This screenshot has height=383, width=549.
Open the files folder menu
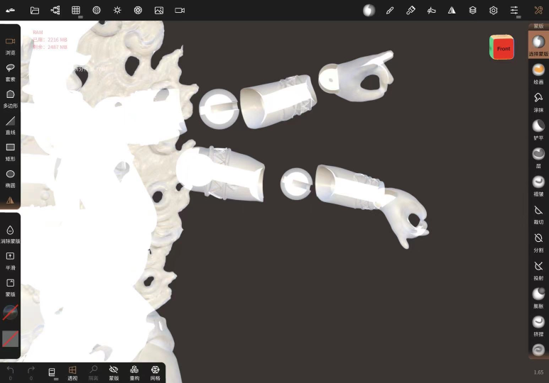click(x=34, y=10)
